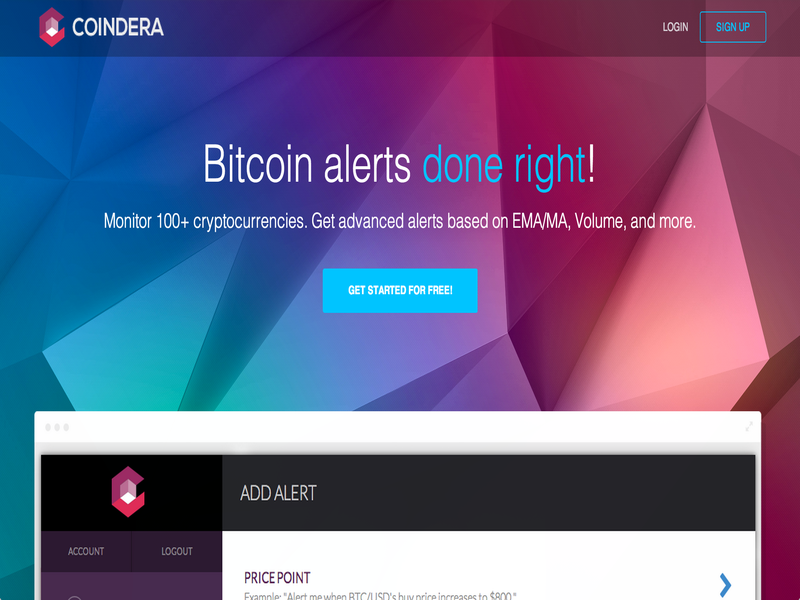Click the first gray dot in preview titlebar

pos(48,427)
